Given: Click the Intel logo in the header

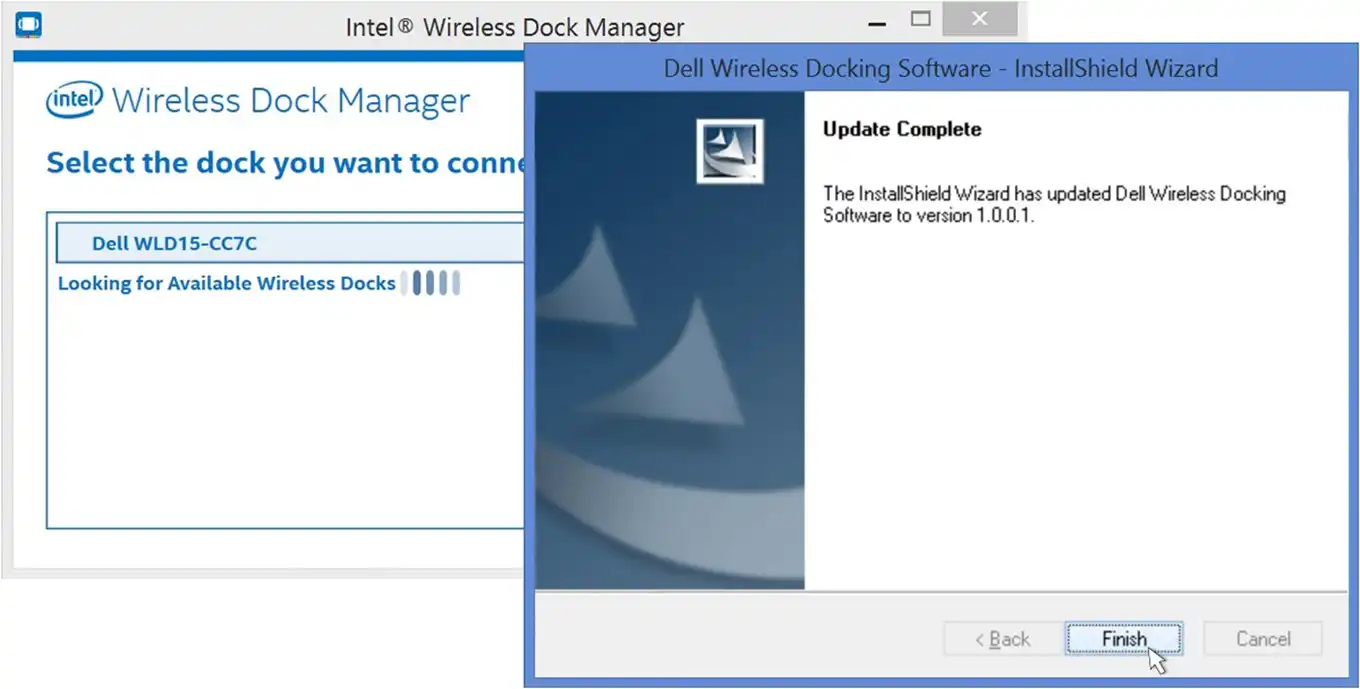Looking at the screenshot, I should pos(76,100).
